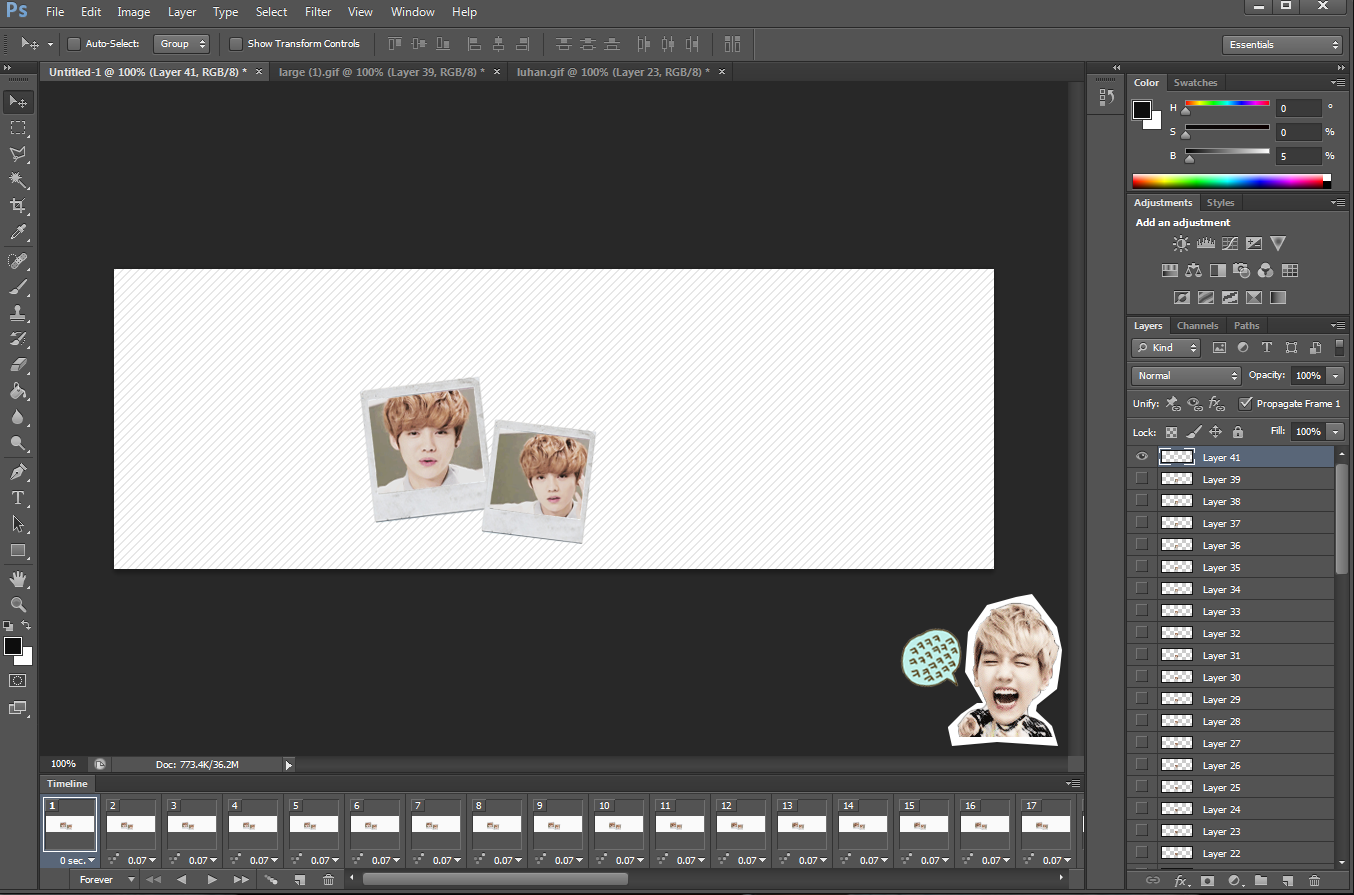Click the color spectrum ramp bar
The width and height of the screenshot is (1354, 895).
(1231, 181)
